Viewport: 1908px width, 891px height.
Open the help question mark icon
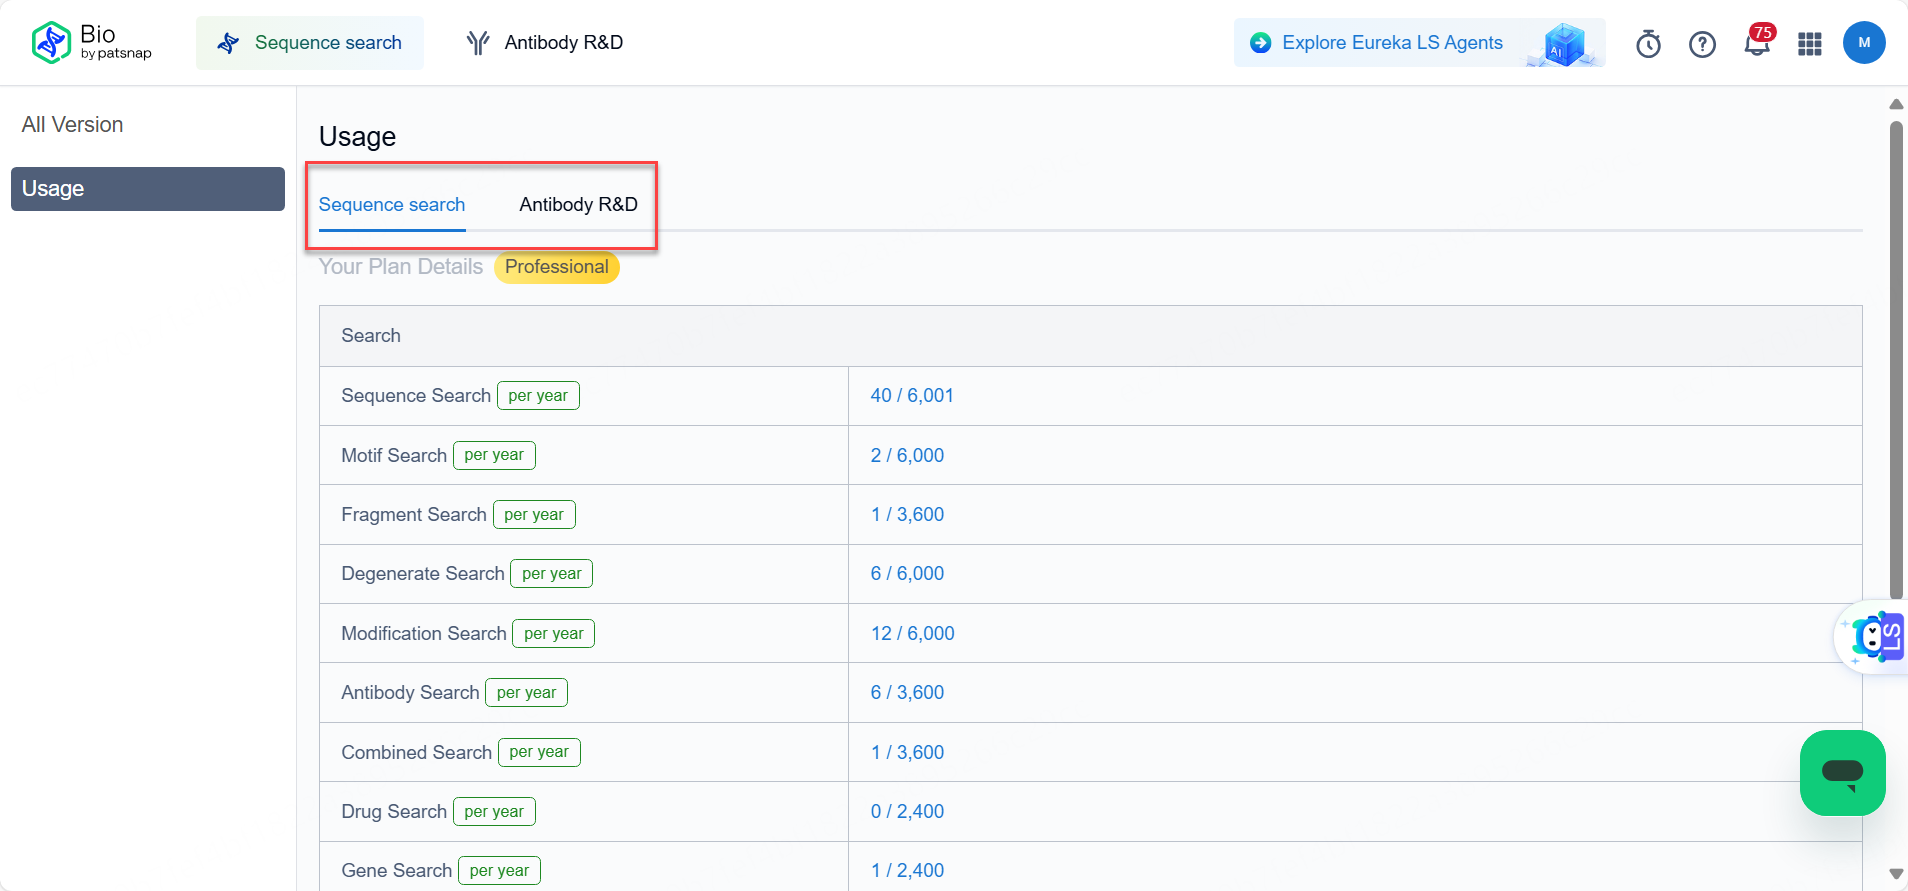1702,44
